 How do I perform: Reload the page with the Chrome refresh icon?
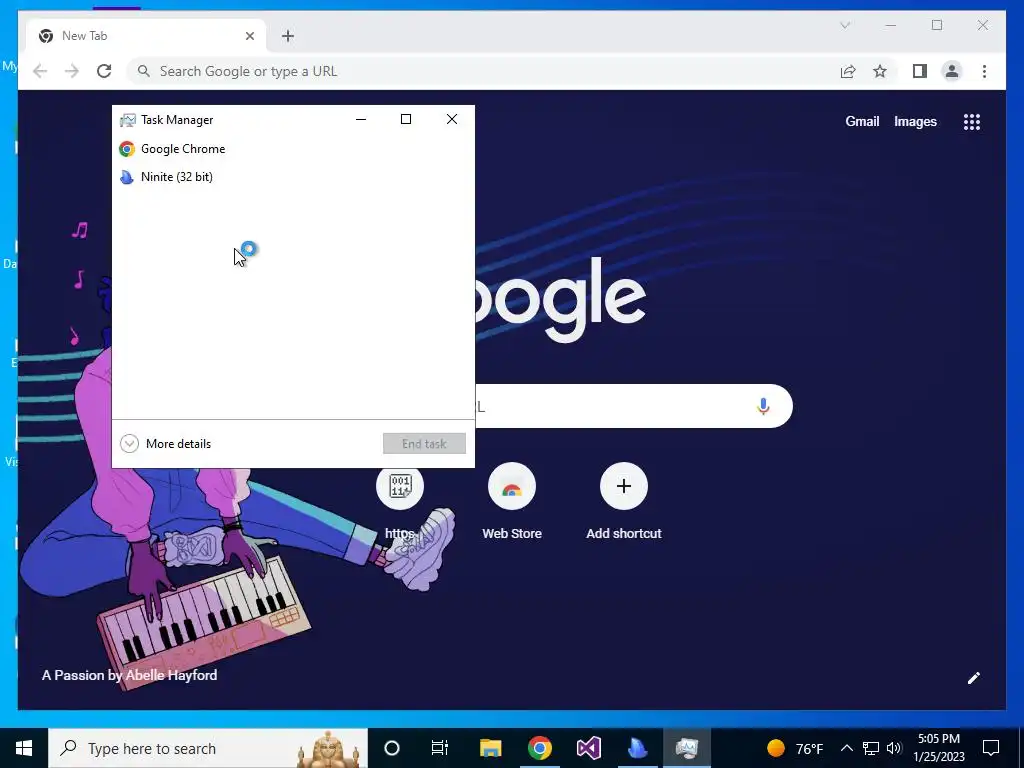point(104,71)
